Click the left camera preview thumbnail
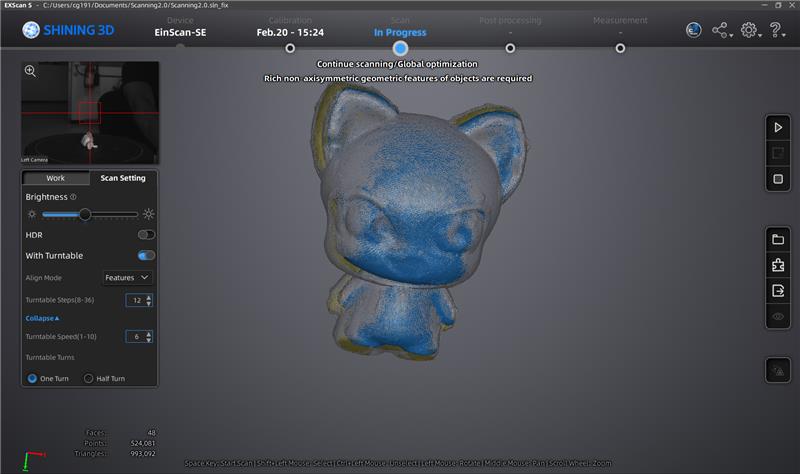Screen dimensions: 800x474 pos(90,113)
